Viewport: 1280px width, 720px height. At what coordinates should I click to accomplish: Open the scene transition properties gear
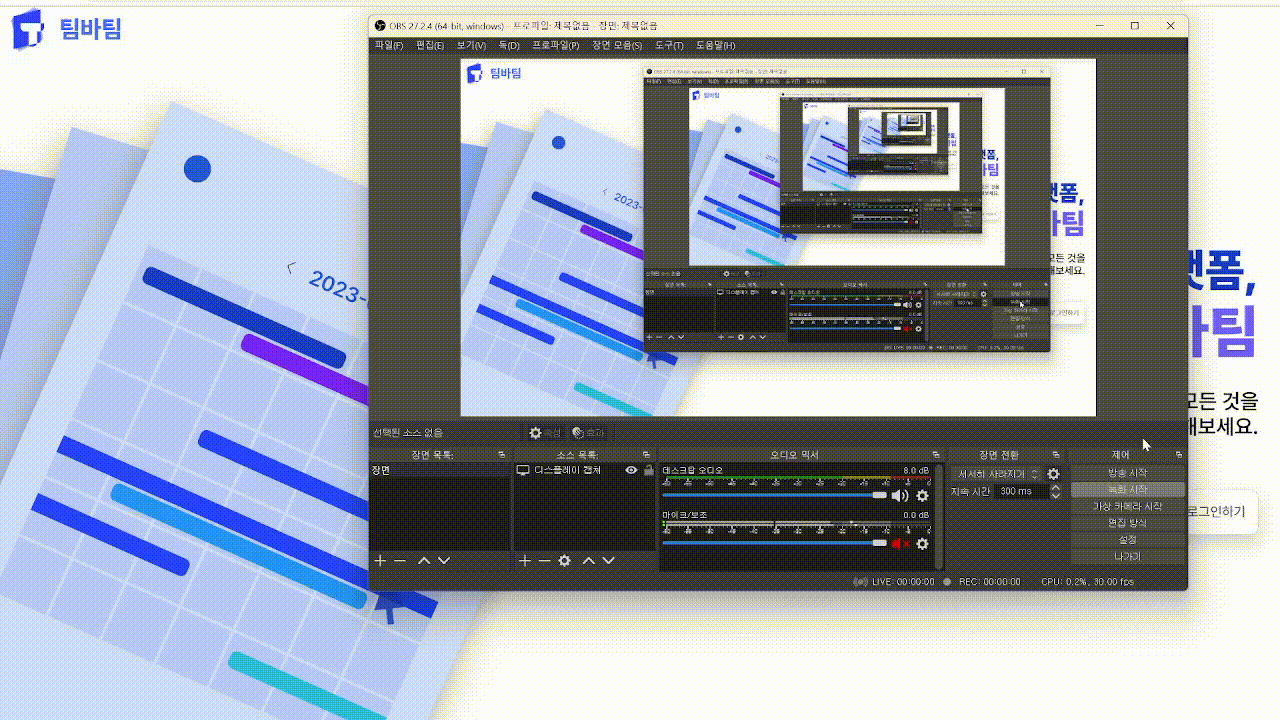[1053, 474]
